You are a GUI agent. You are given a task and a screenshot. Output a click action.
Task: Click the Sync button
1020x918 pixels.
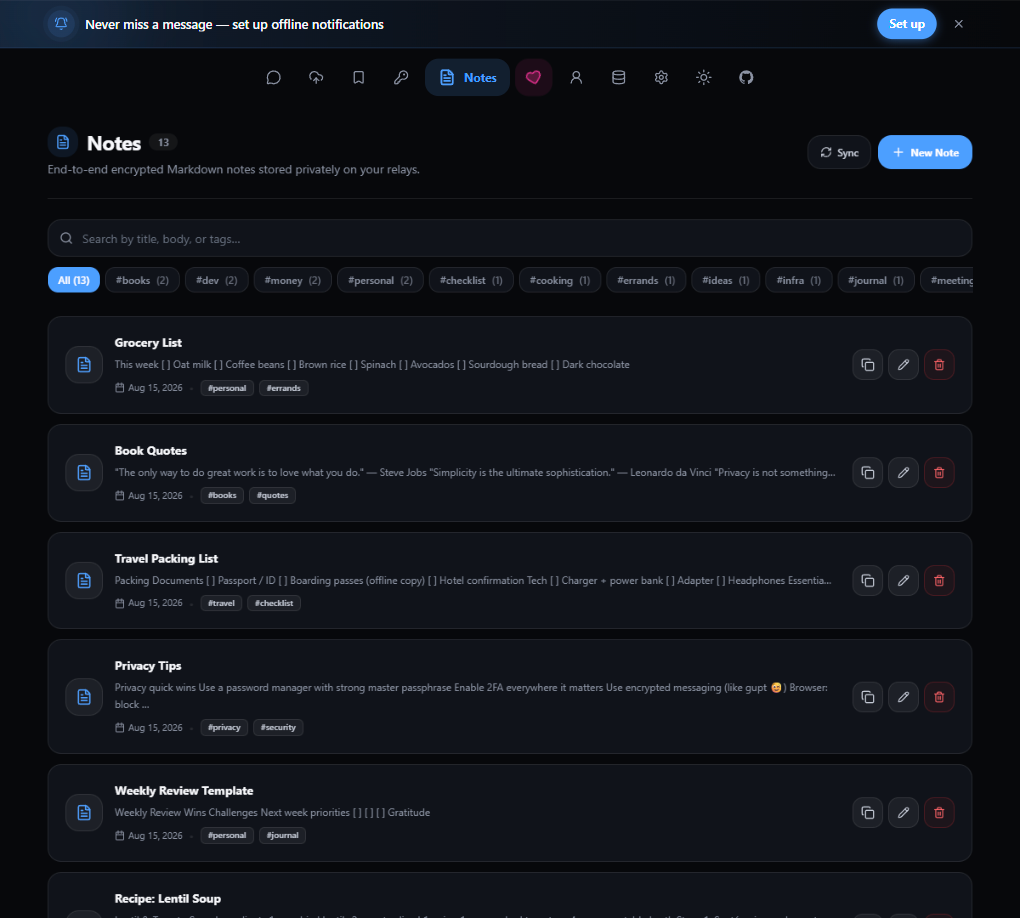[839, 152]
